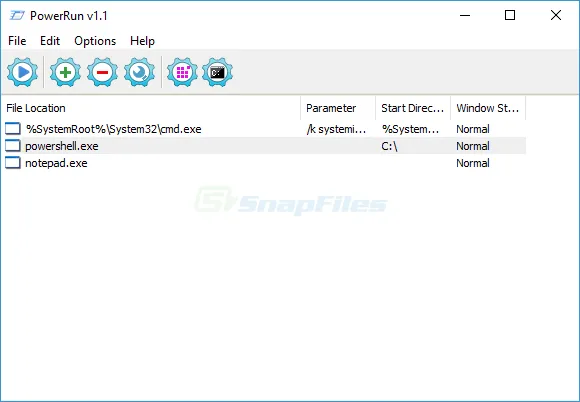Check the box for cmd.exe row

pos(13,129)
